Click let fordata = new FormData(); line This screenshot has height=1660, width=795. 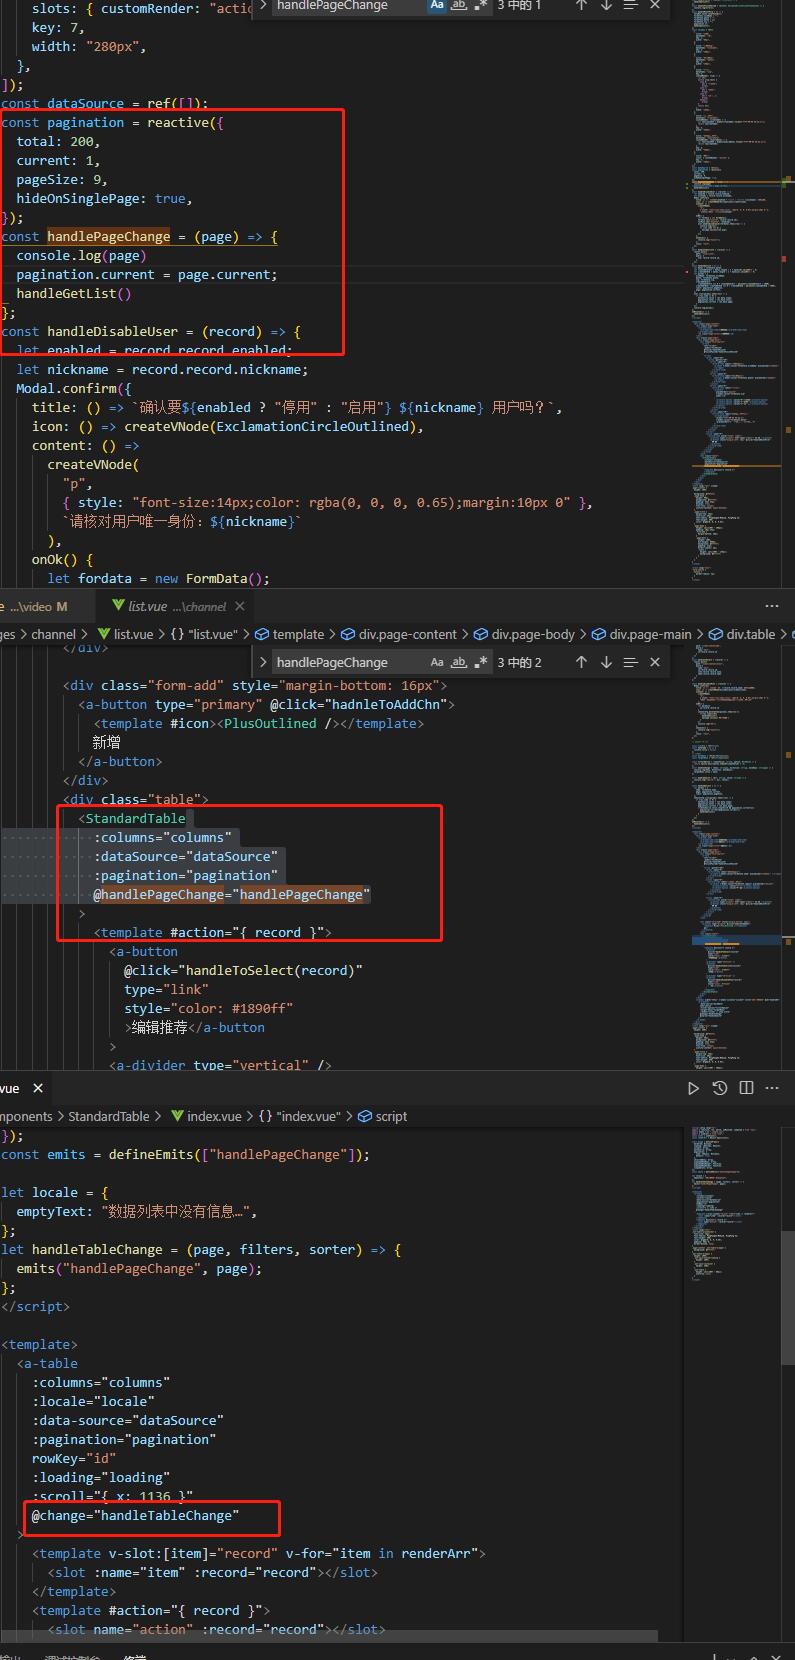159,578
